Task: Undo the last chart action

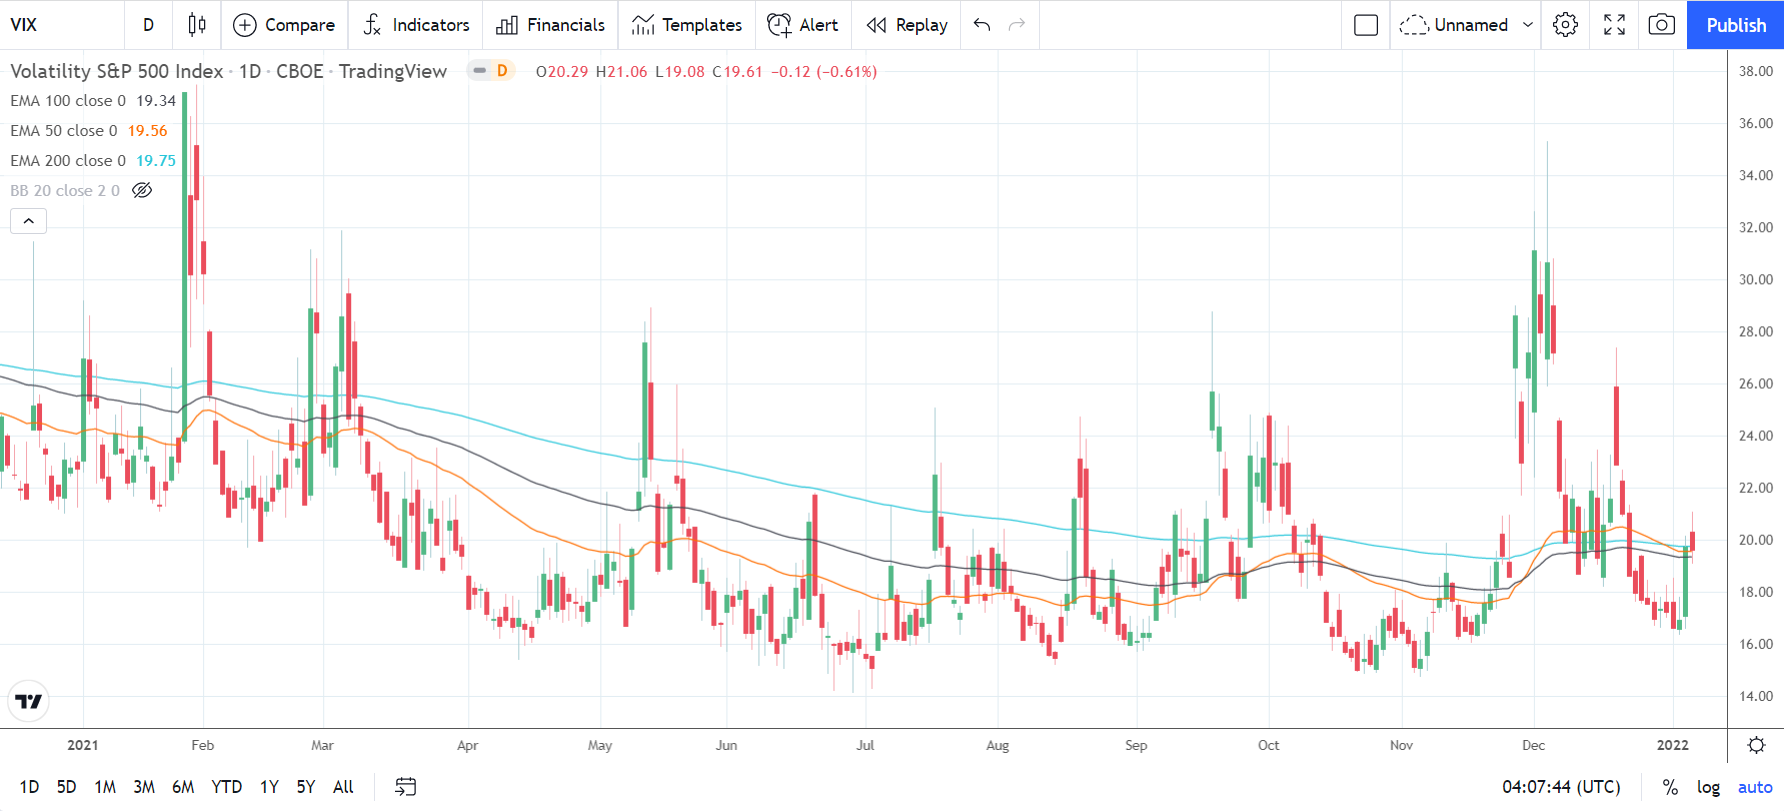Action: tap(982, 25)
